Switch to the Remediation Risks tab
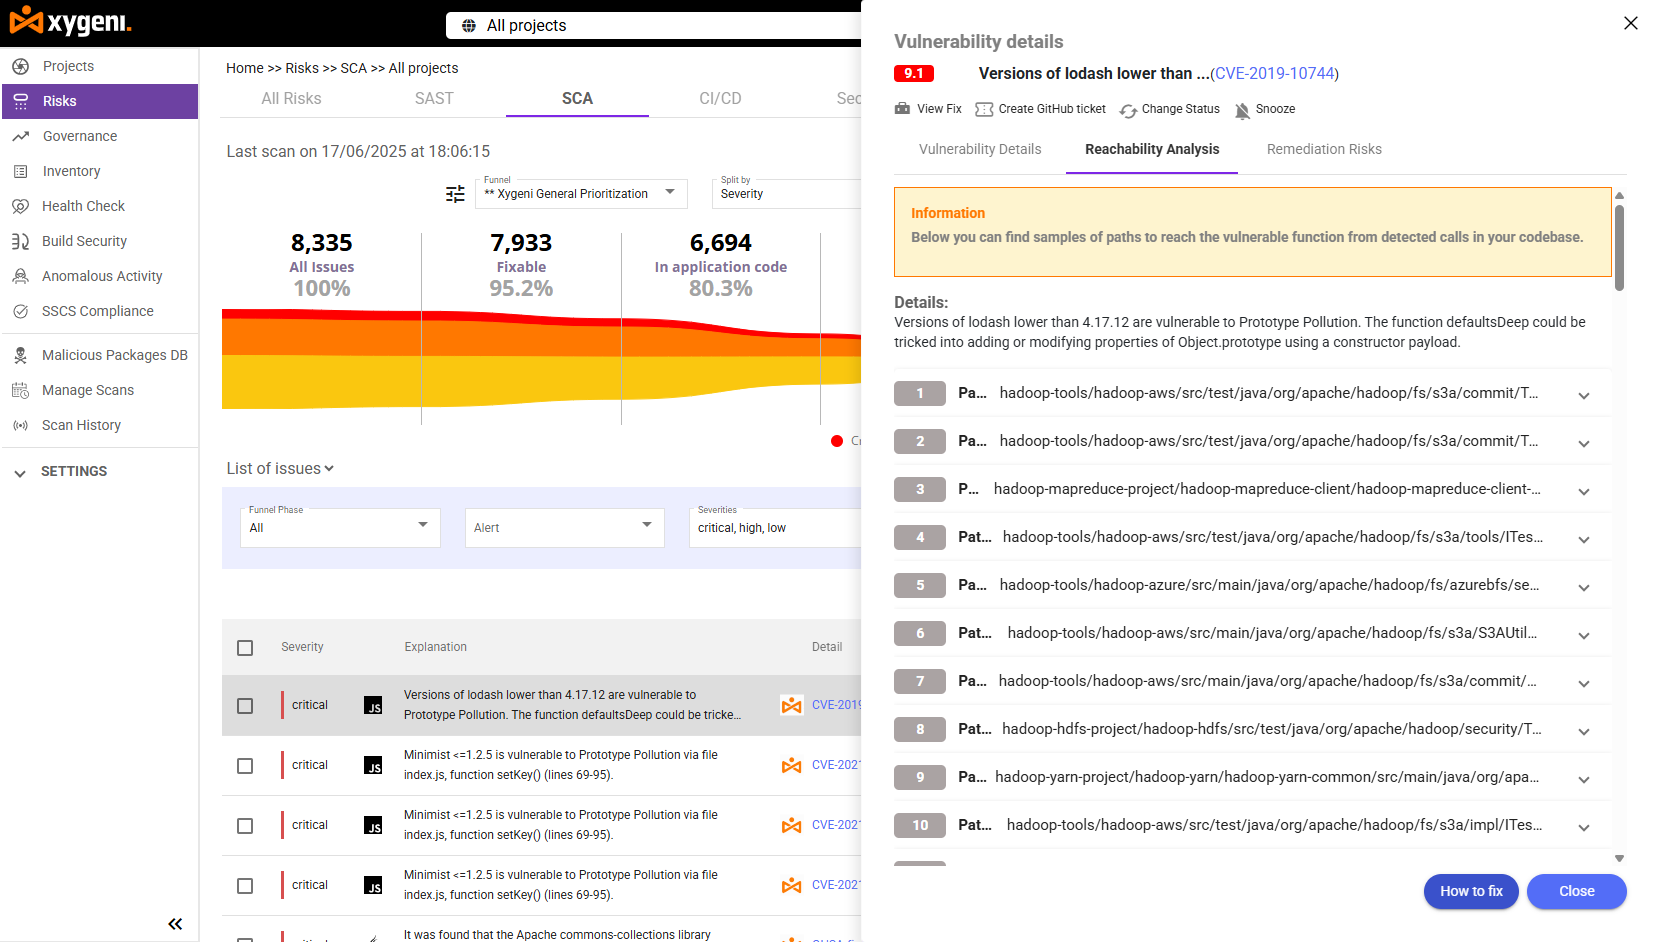The width and height of the screenshot is (1658, 942). coord(1323,149)
